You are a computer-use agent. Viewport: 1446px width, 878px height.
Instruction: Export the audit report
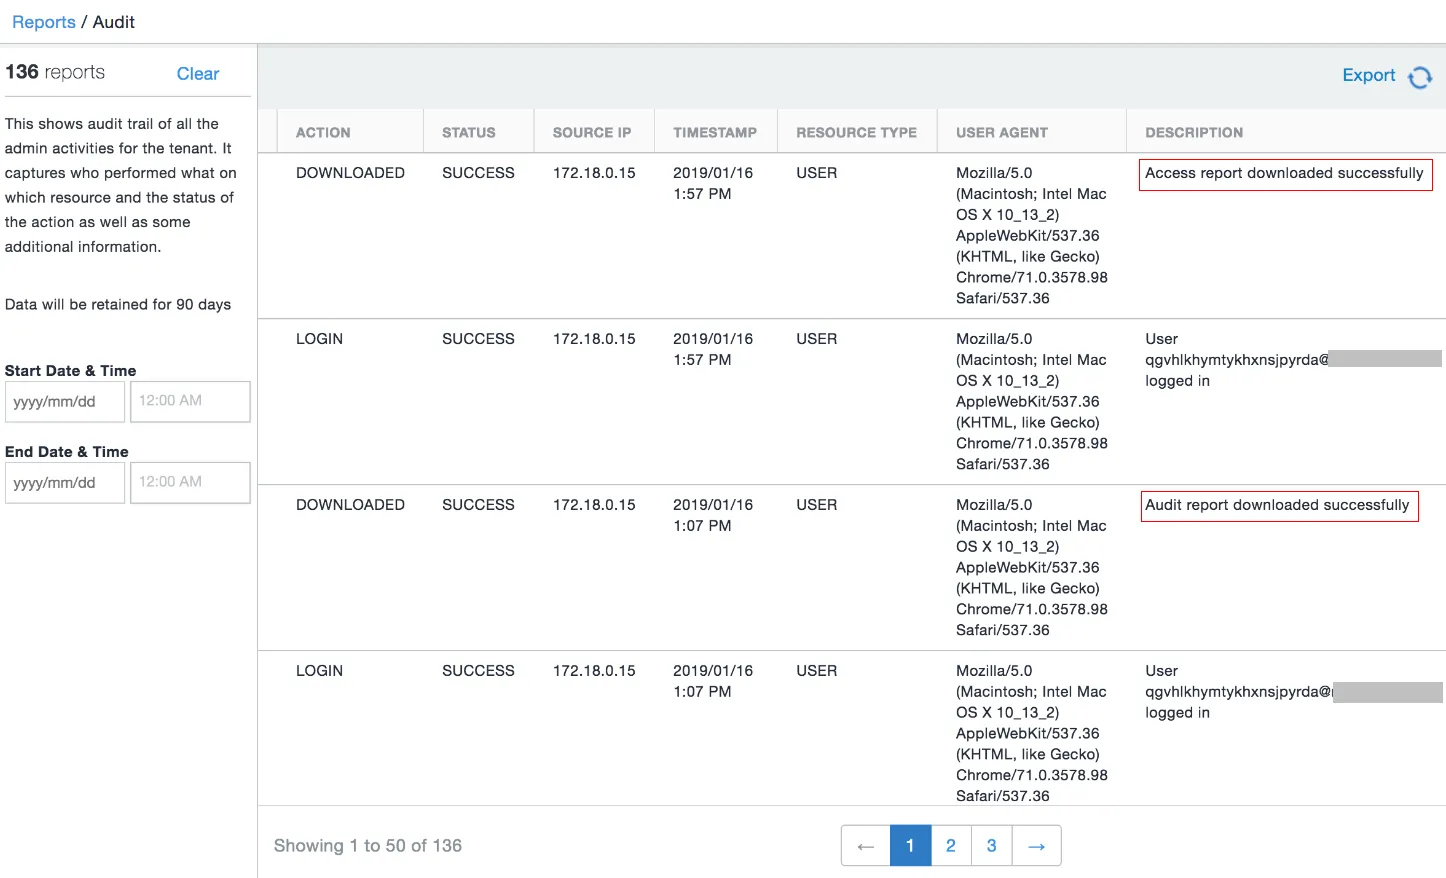pos(1369,75)
